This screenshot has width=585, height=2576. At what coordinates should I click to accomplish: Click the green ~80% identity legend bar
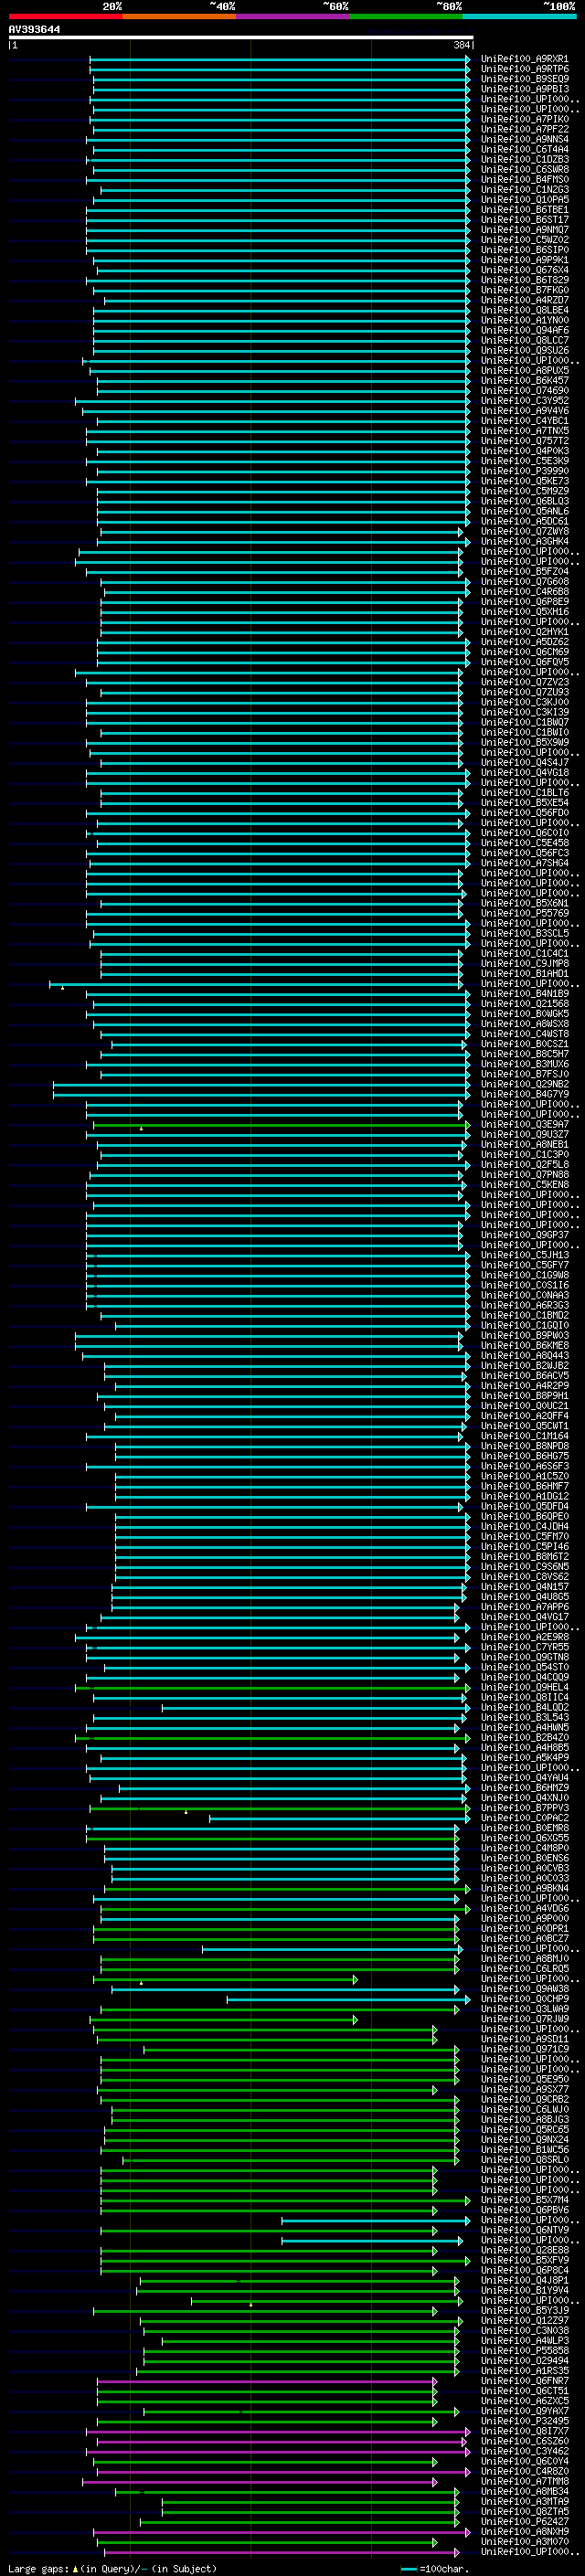coord(406,16)
